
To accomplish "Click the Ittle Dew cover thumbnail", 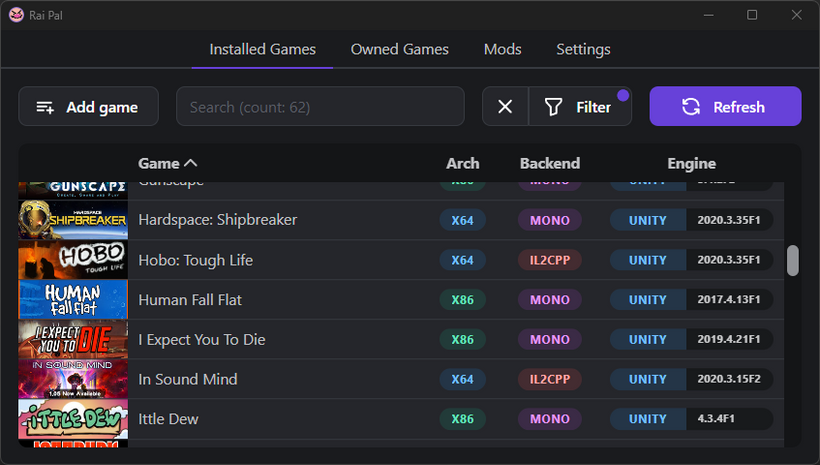I will point(73,420).
